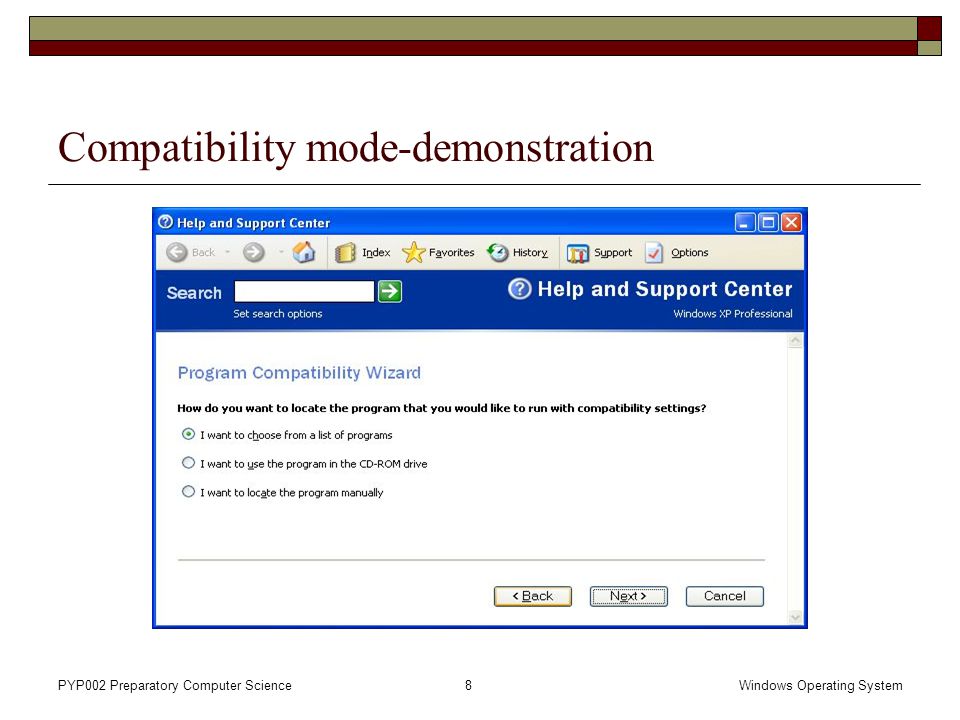Go to the Home page icon

pos(304,252)
